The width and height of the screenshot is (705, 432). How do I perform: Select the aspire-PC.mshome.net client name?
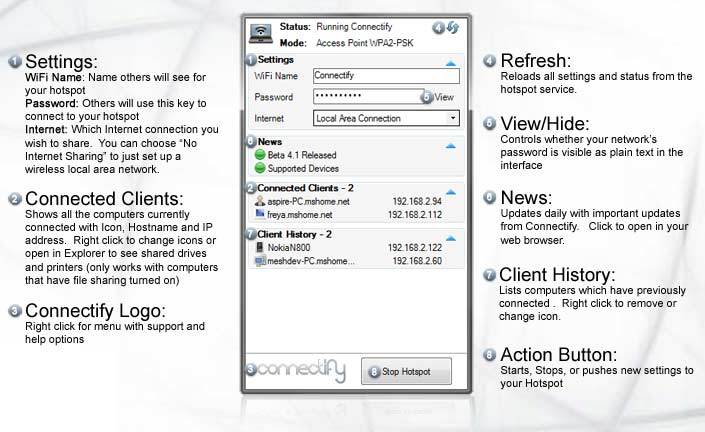click(308, 201)
